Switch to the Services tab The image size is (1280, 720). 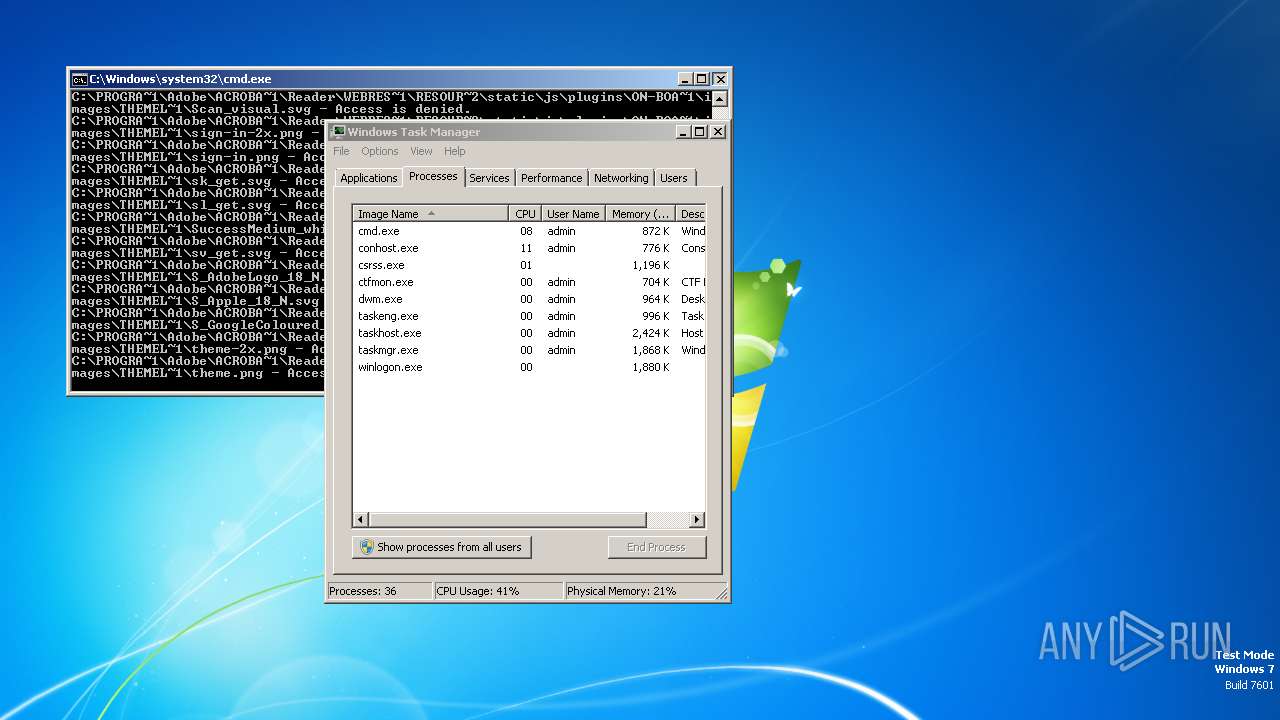tap(489, 178)
